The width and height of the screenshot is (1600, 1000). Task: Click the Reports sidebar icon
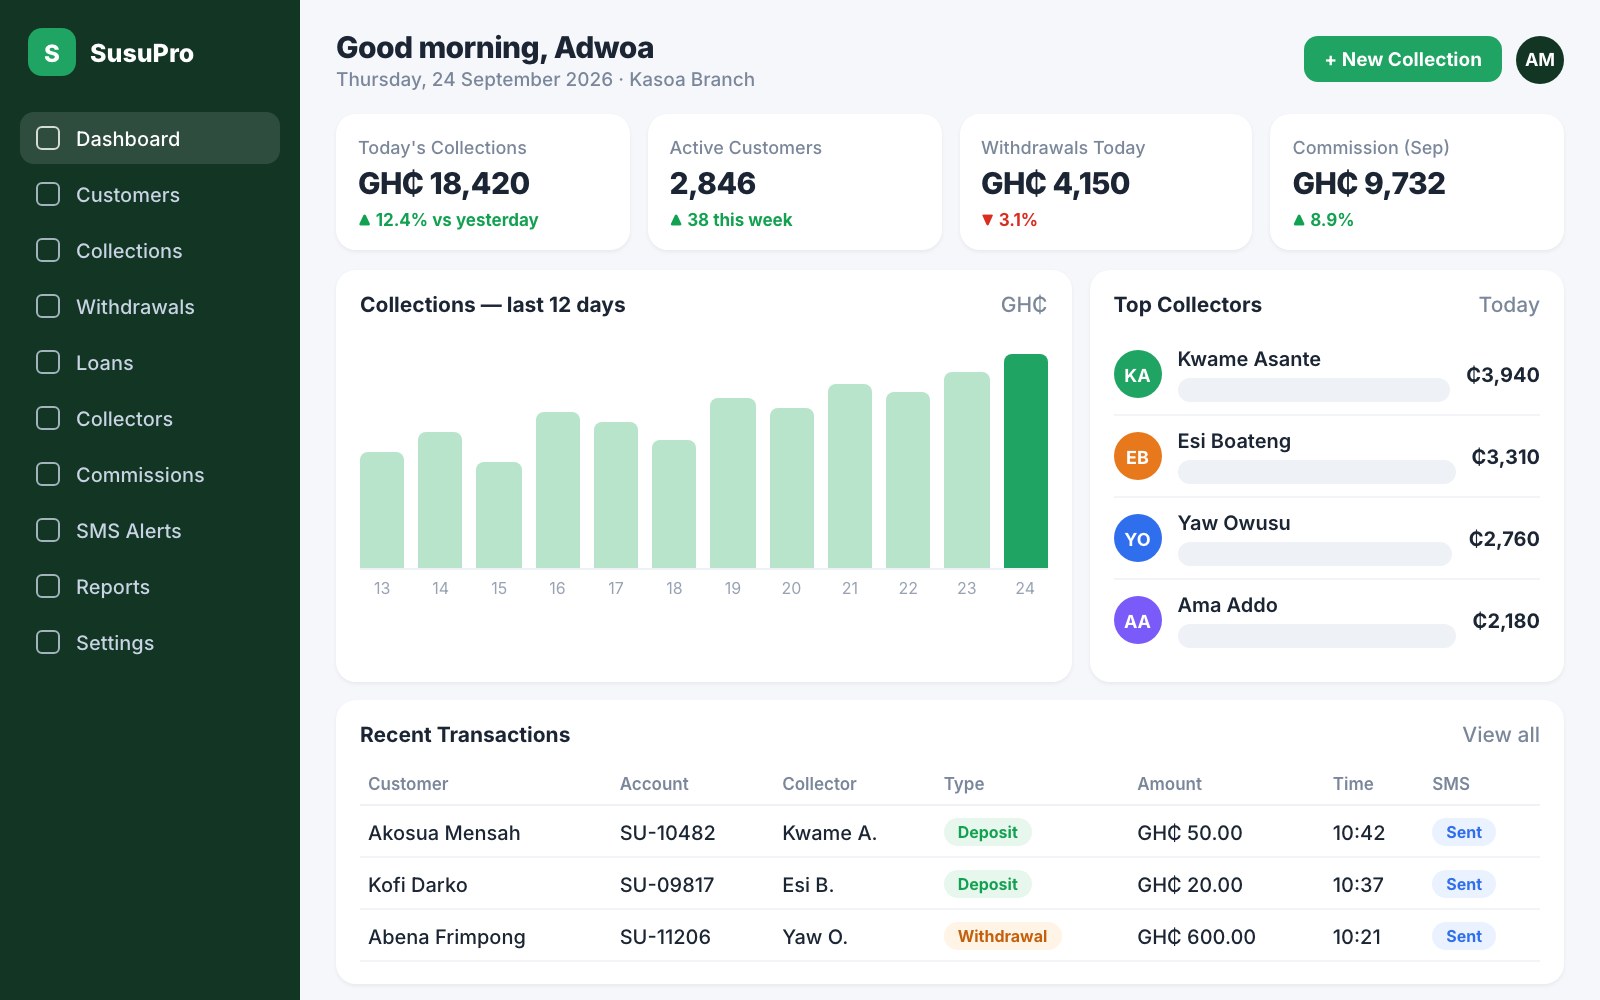tap(48, 586)
